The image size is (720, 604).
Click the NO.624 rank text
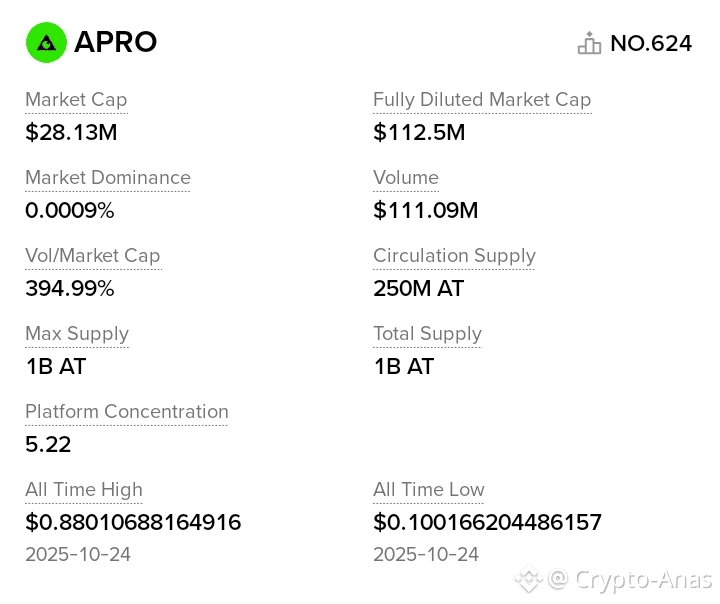(x=651, y=44)
